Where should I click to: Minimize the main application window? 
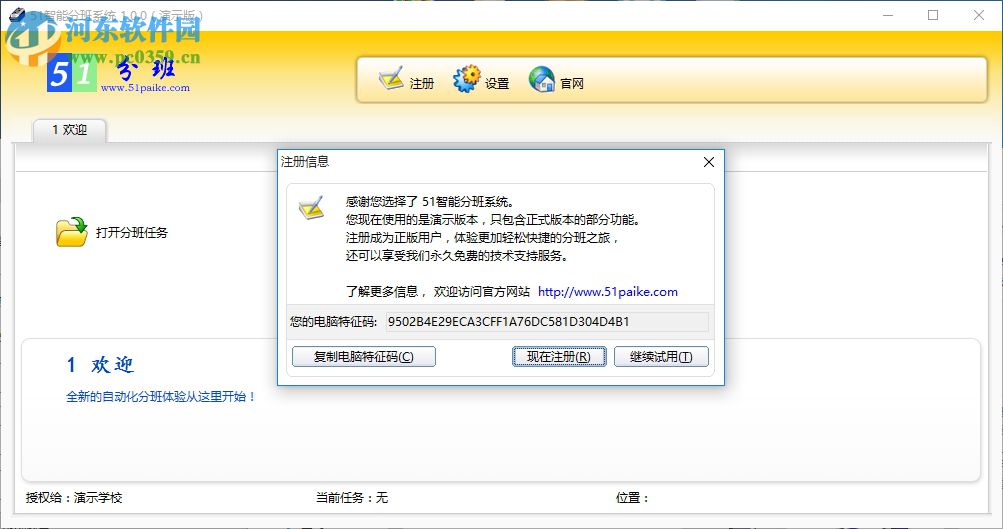(x=888, y=15)
